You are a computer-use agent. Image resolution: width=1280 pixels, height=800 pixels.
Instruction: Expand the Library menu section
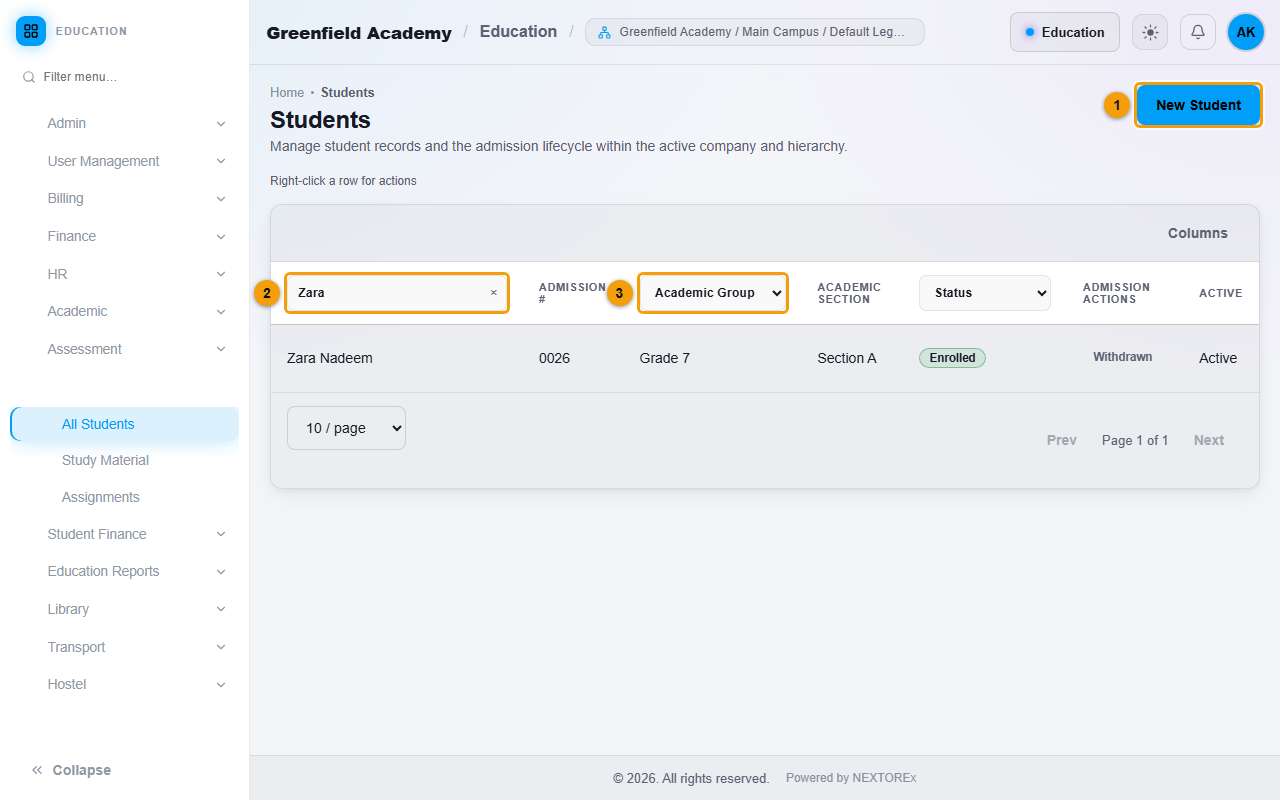pos(137,609)
